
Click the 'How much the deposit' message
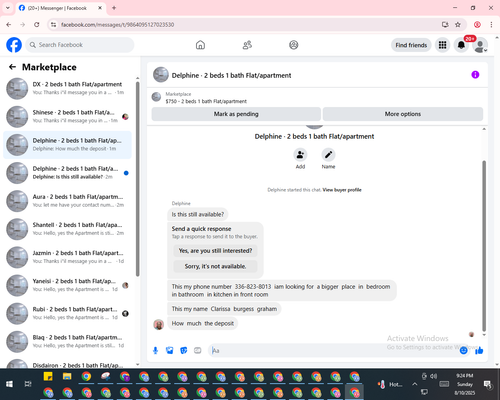coord(203,323)
